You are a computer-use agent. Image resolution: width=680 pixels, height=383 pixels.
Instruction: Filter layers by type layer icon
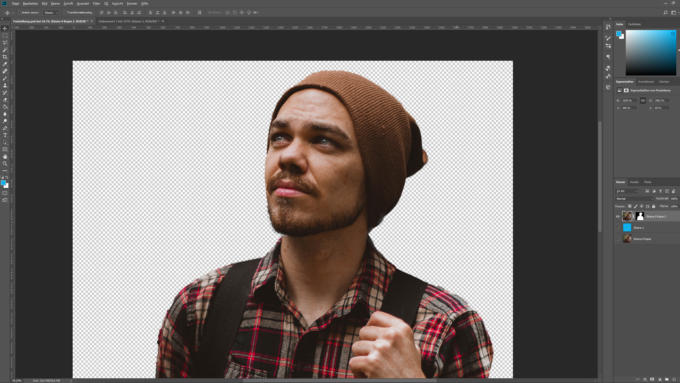pos(660,191)
